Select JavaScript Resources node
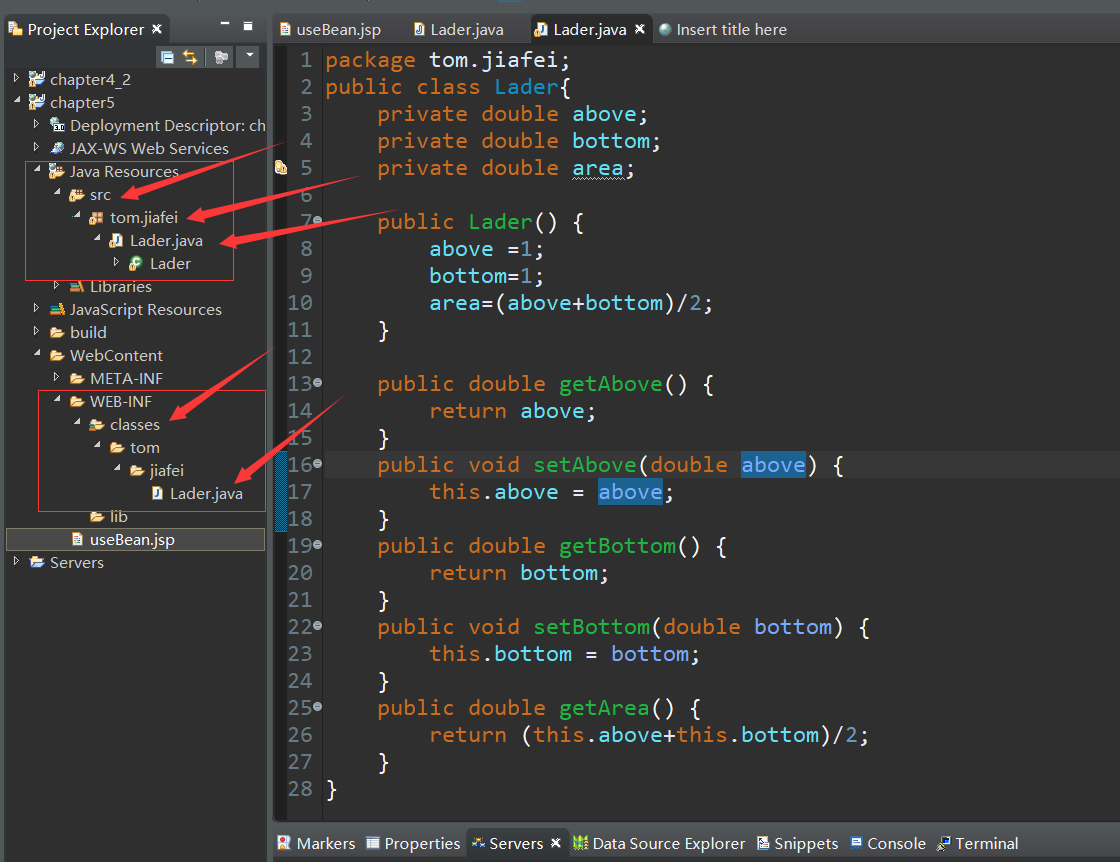 point(146,309)
